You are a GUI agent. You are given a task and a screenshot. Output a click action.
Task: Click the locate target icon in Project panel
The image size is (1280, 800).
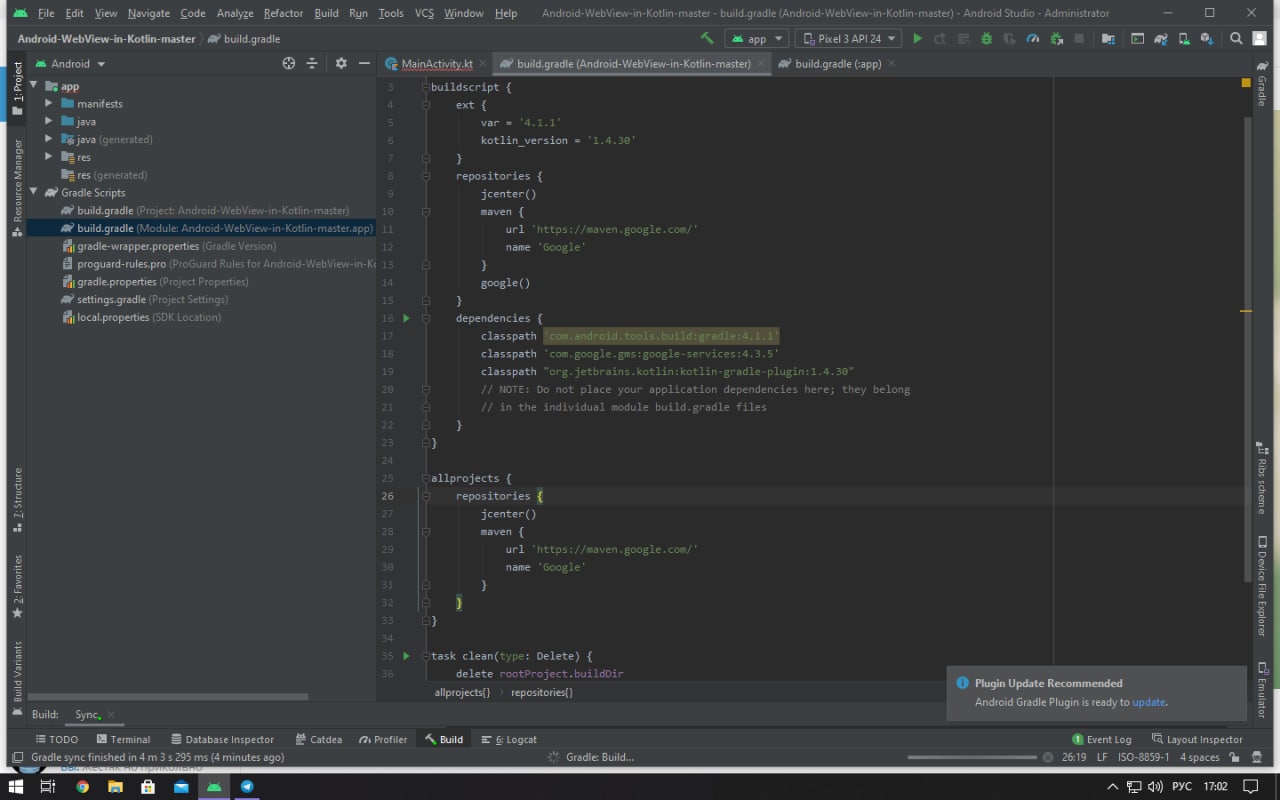[289, 63]
